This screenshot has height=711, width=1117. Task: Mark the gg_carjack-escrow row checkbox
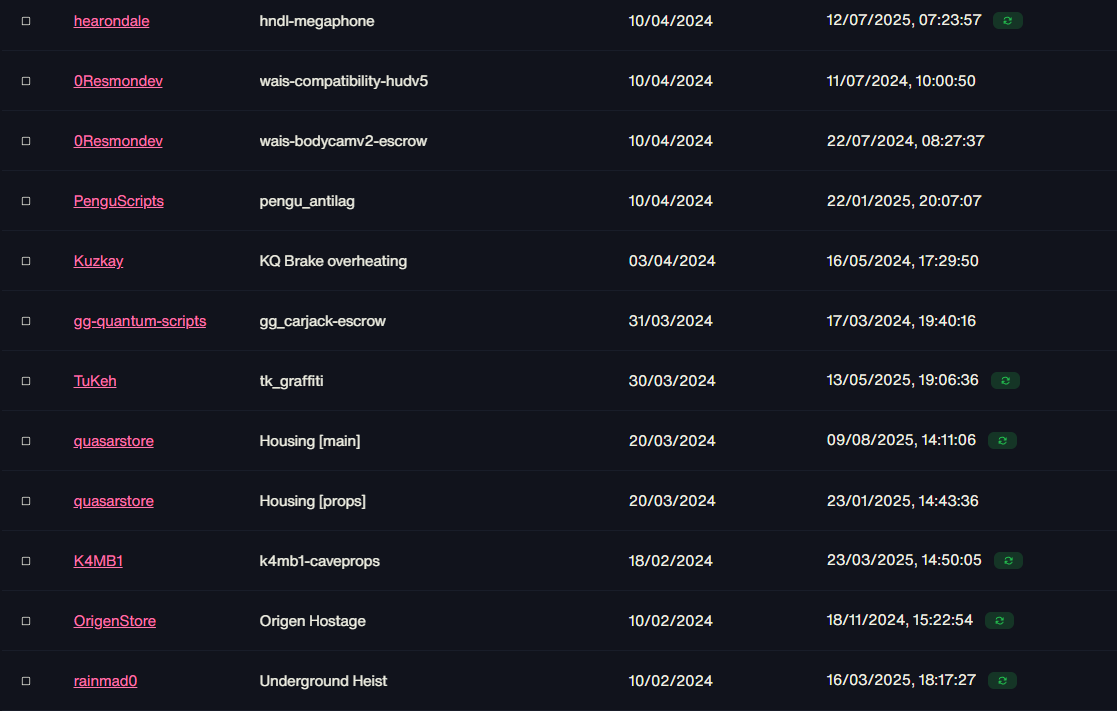point(26,321)
